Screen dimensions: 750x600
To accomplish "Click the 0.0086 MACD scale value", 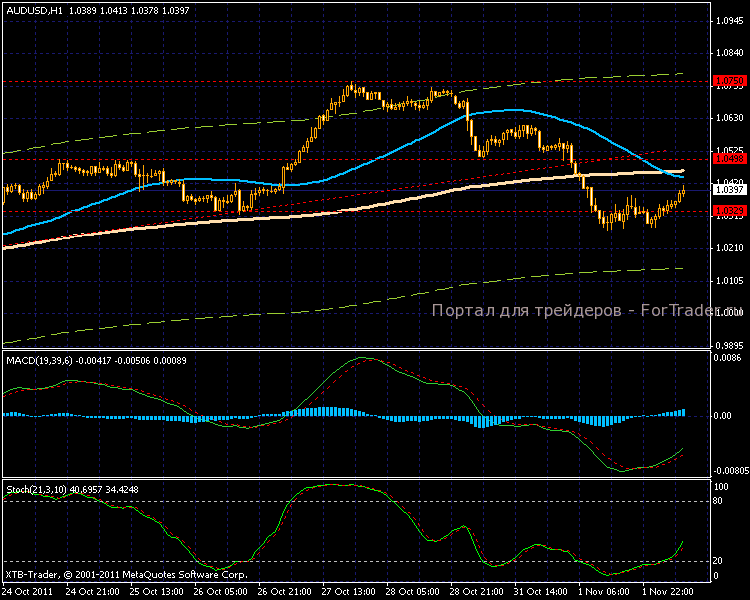I will pos(728,358).
